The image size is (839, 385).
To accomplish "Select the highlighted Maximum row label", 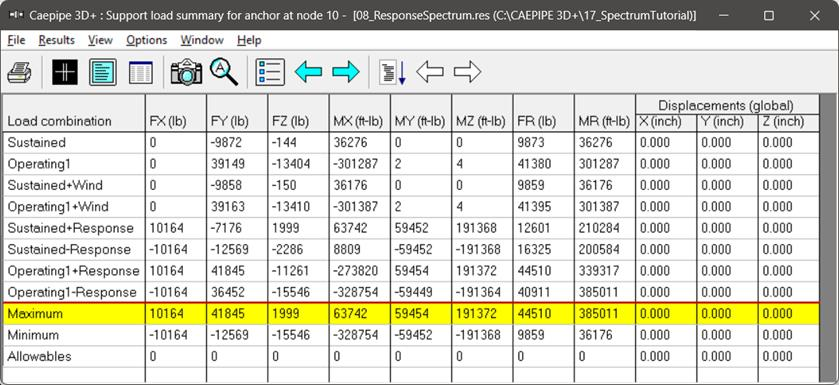I will (35, 314).
